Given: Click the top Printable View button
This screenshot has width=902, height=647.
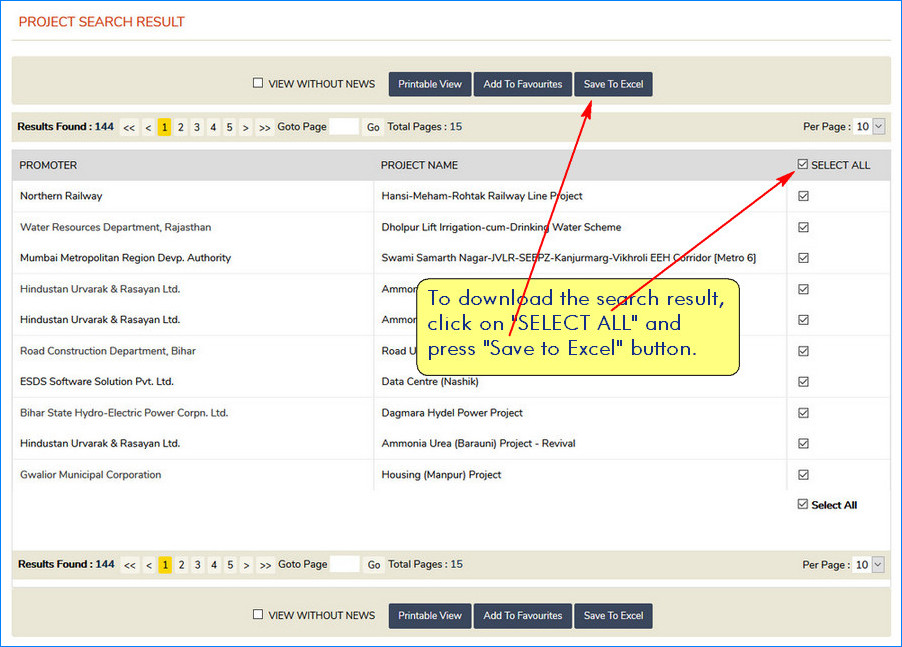Looking at the screenshot, I should (x=430, y=84).
